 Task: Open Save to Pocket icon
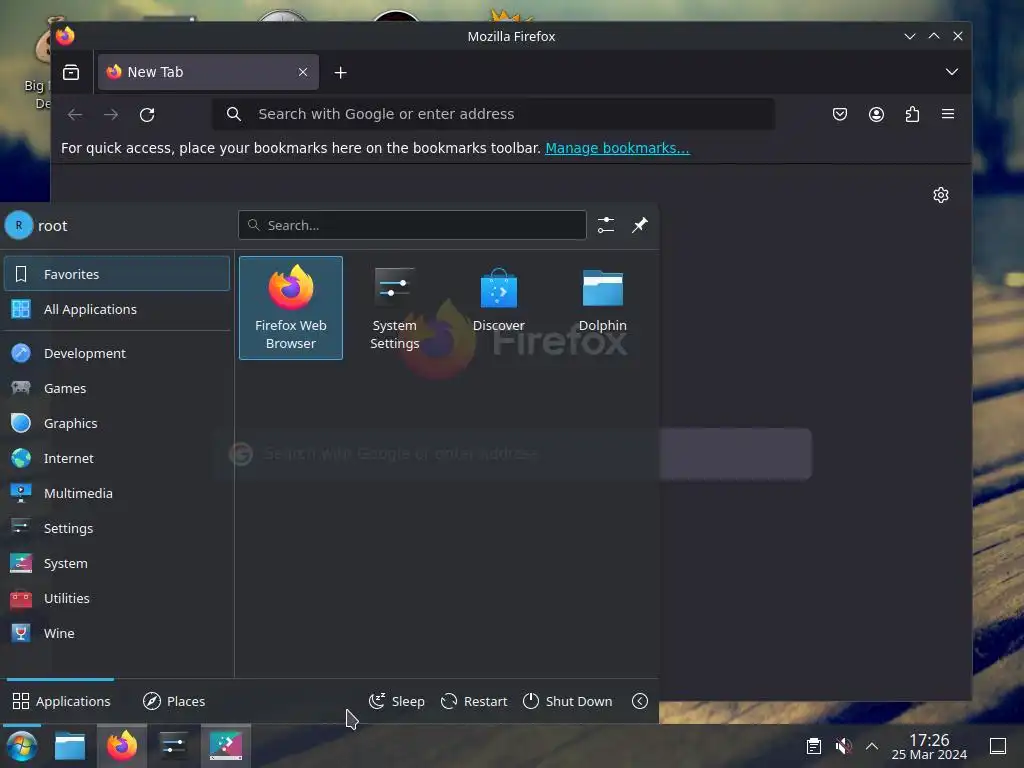tap(840, 114)
